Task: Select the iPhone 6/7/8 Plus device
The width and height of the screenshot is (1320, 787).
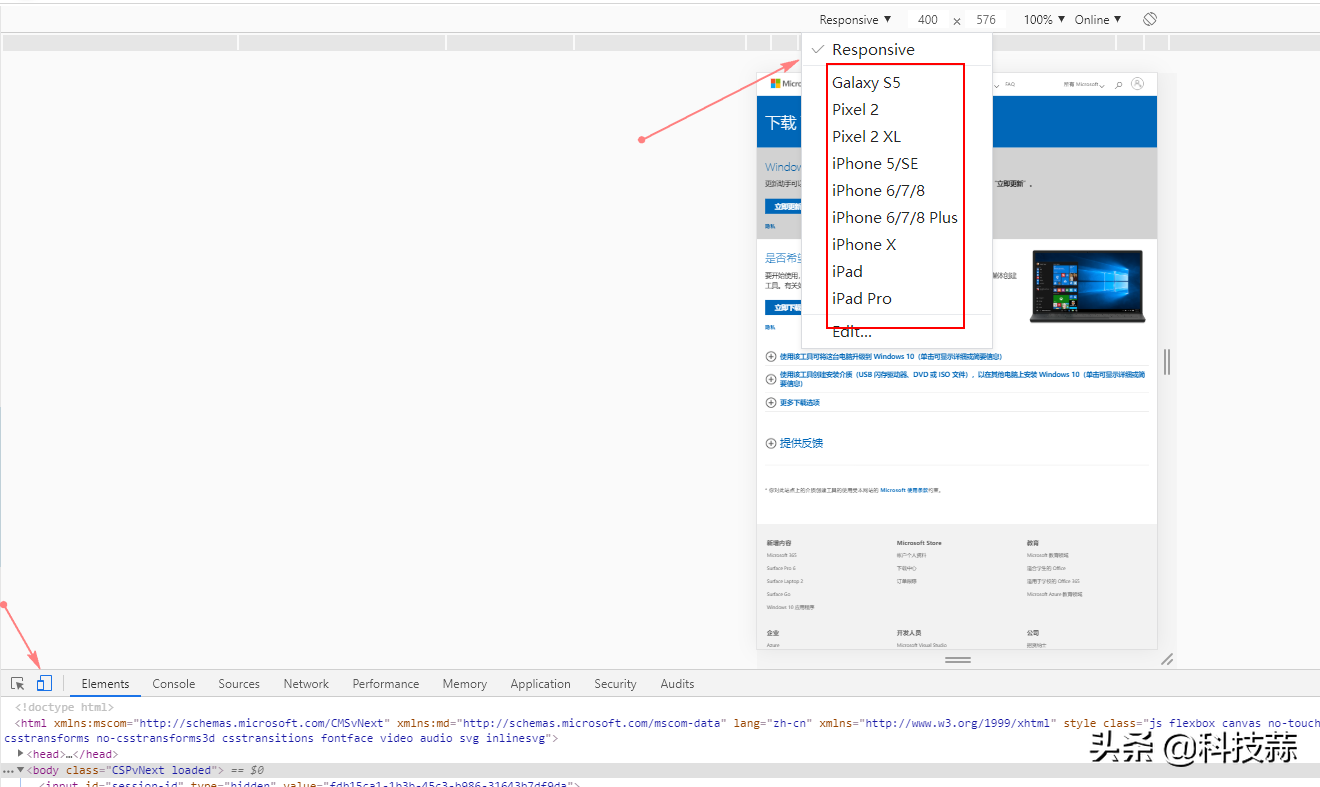Action: pyautogui.click(x=896, y=217)
